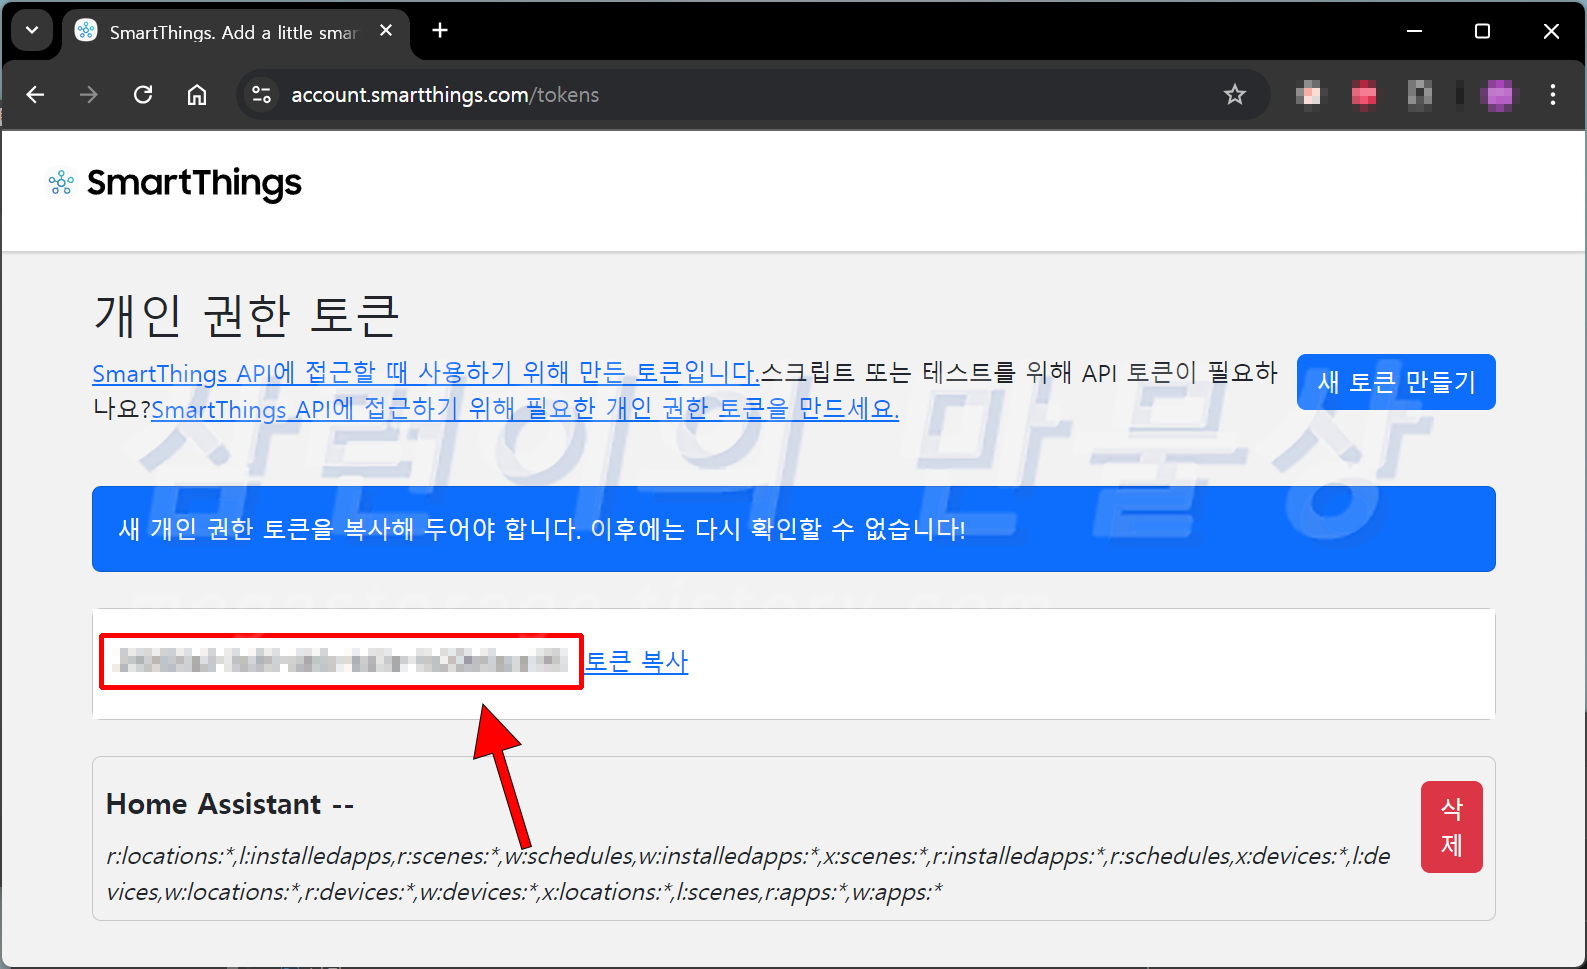Click the 토큰 복사 link
The image size is (1587, 969).
pyautogui.click(x=637, y=662)
